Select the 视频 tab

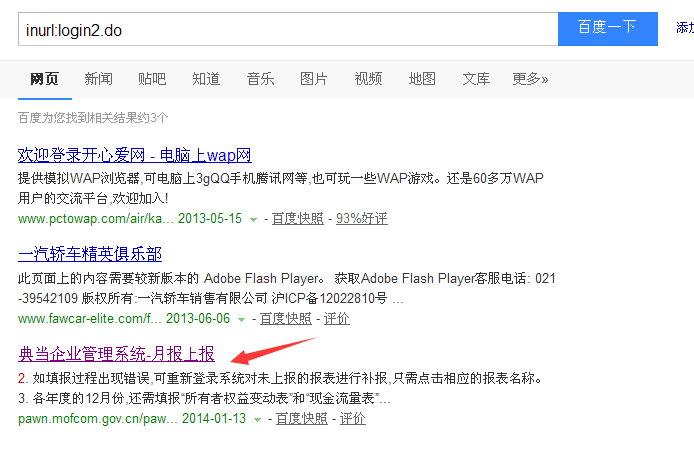click(x=368, y=79)
